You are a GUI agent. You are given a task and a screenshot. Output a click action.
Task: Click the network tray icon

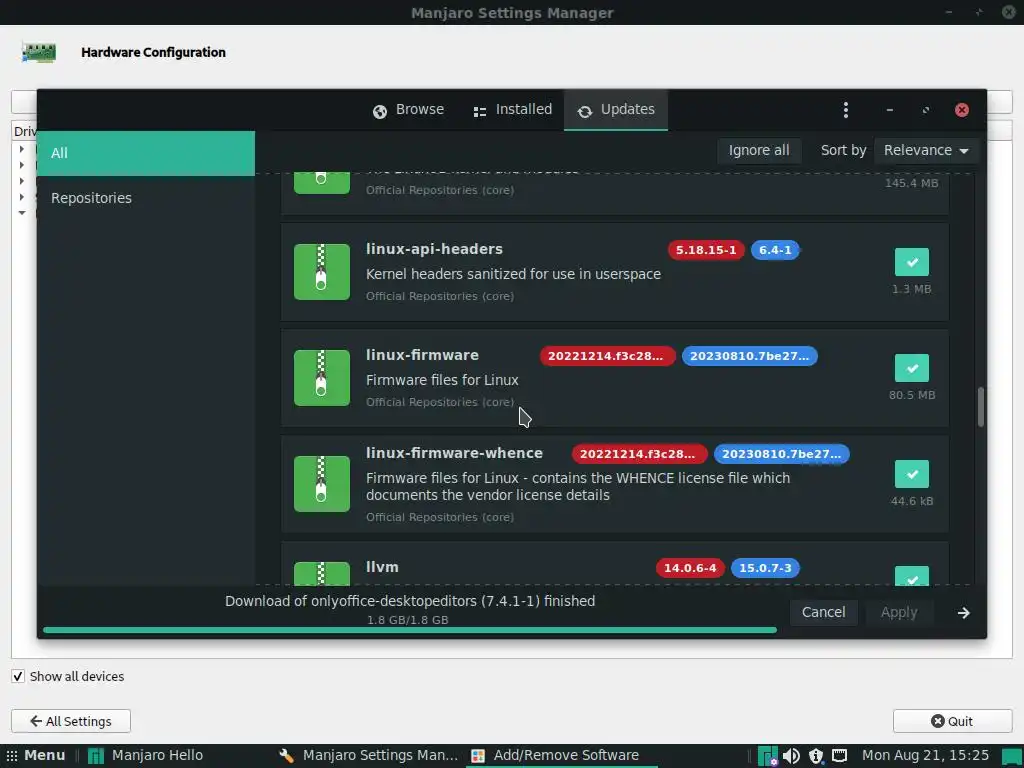tap(839, 756)
